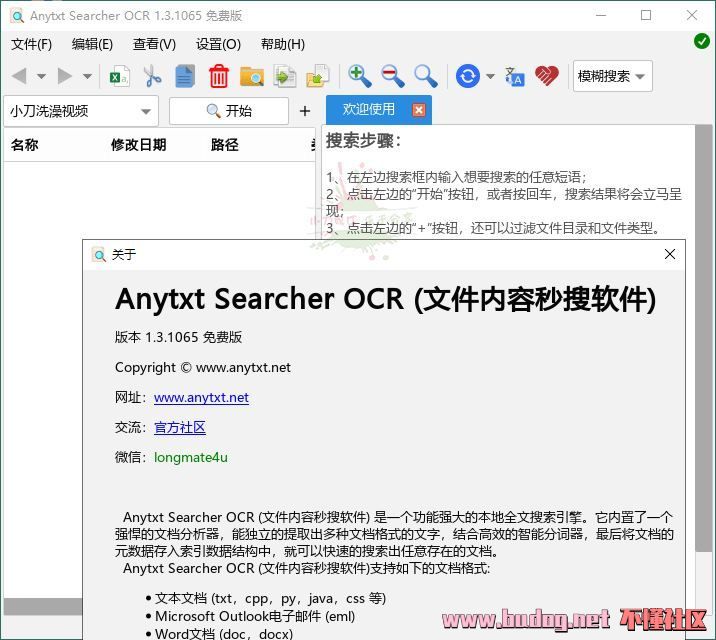Close the 关于 dialog

click(x=670, y=254)
